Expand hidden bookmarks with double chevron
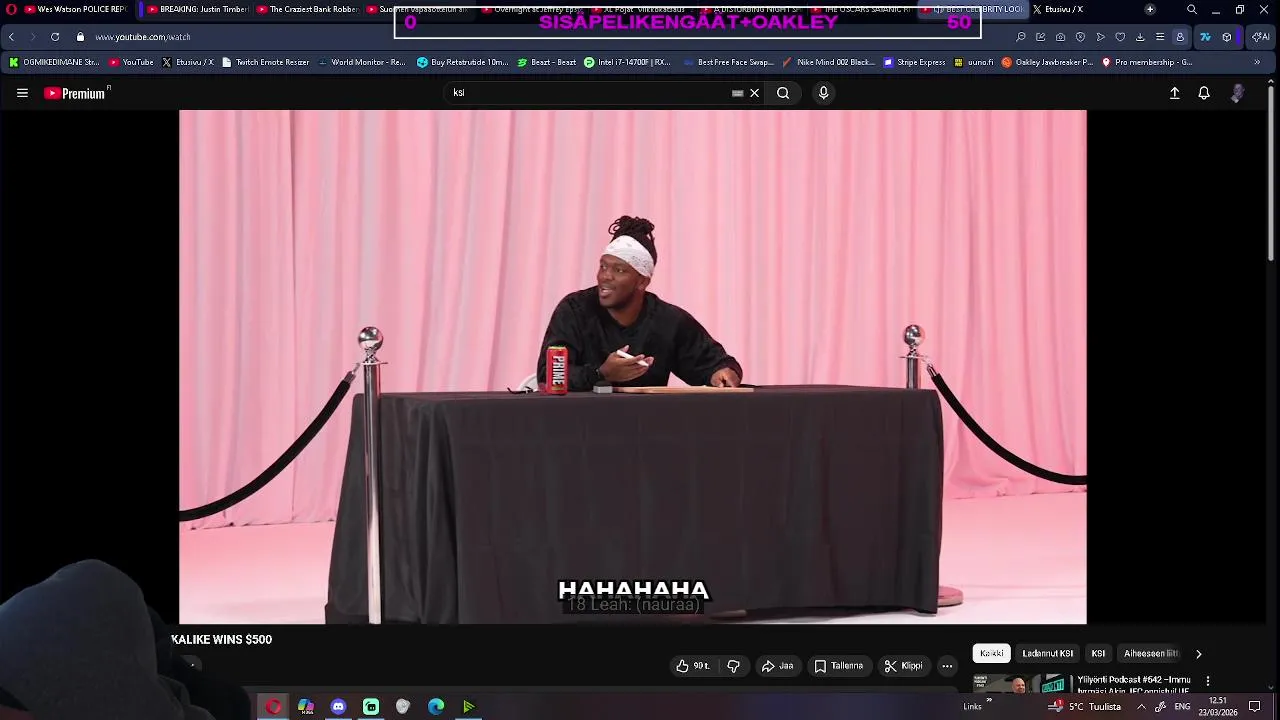1280x720 pixels. coord(1257,62)
